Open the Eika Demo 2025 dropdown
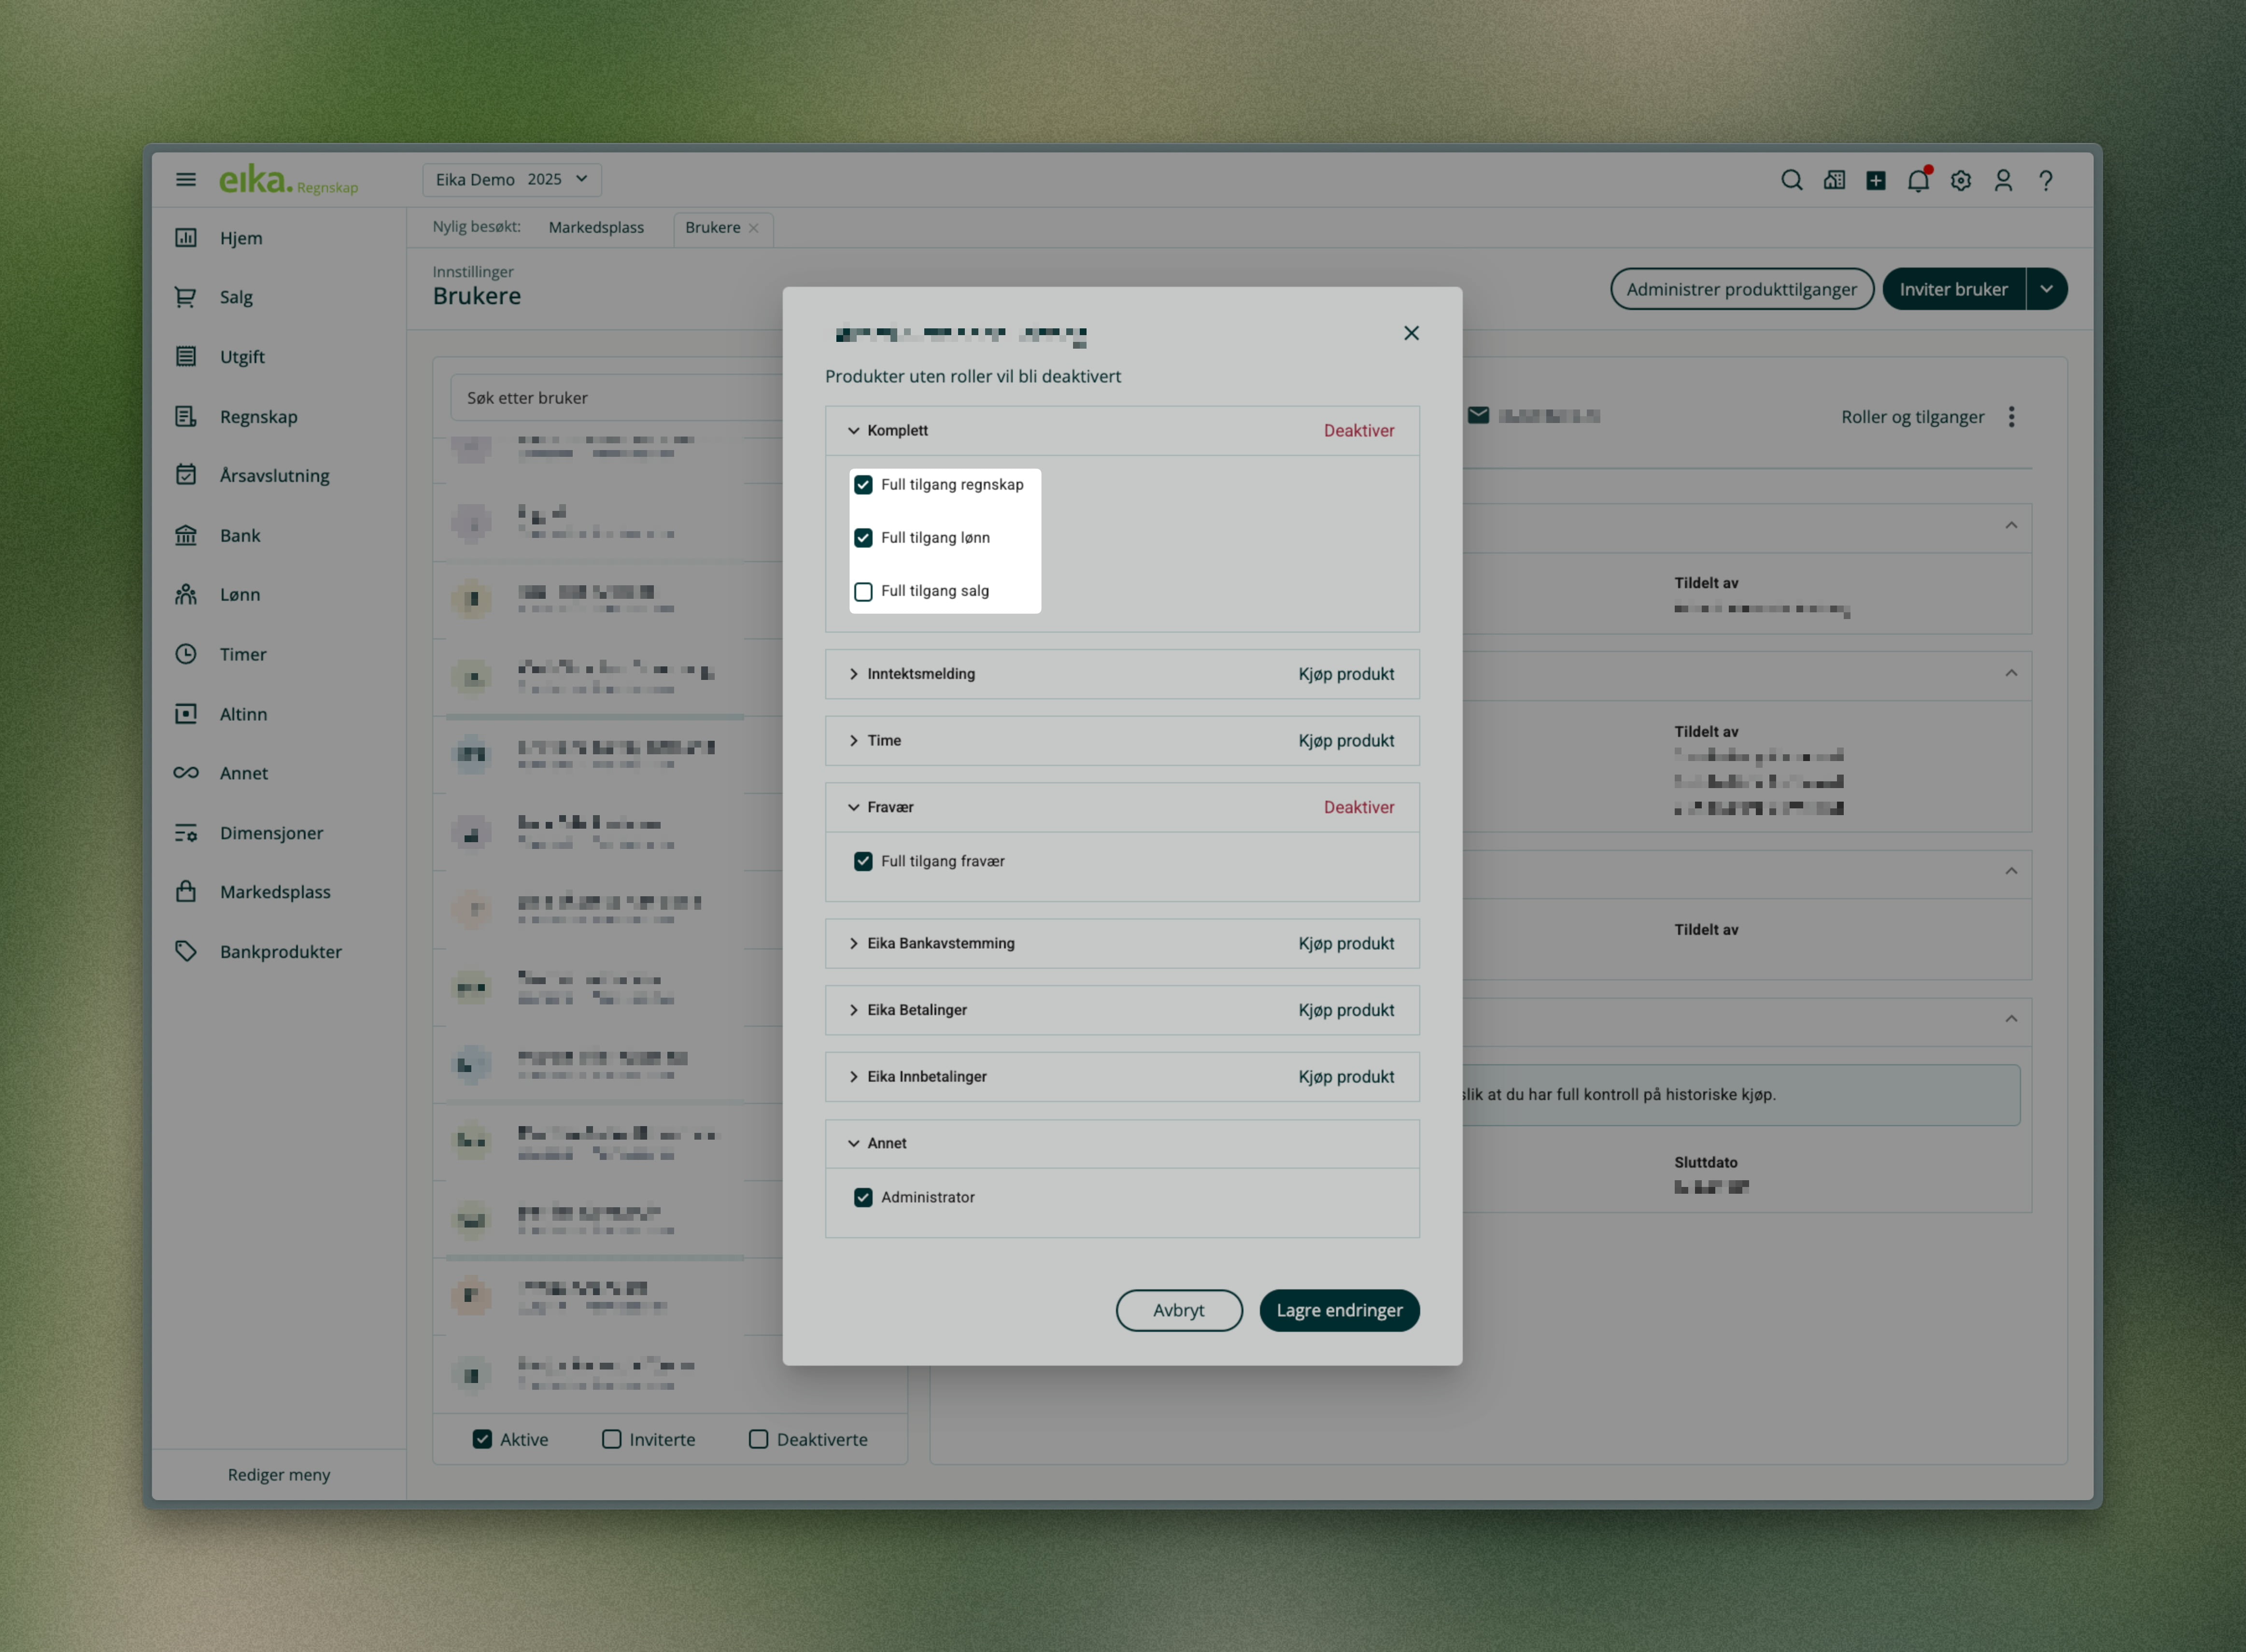Image resolution: width=2246 pixels, height=1652 pixels. point(511,180)
